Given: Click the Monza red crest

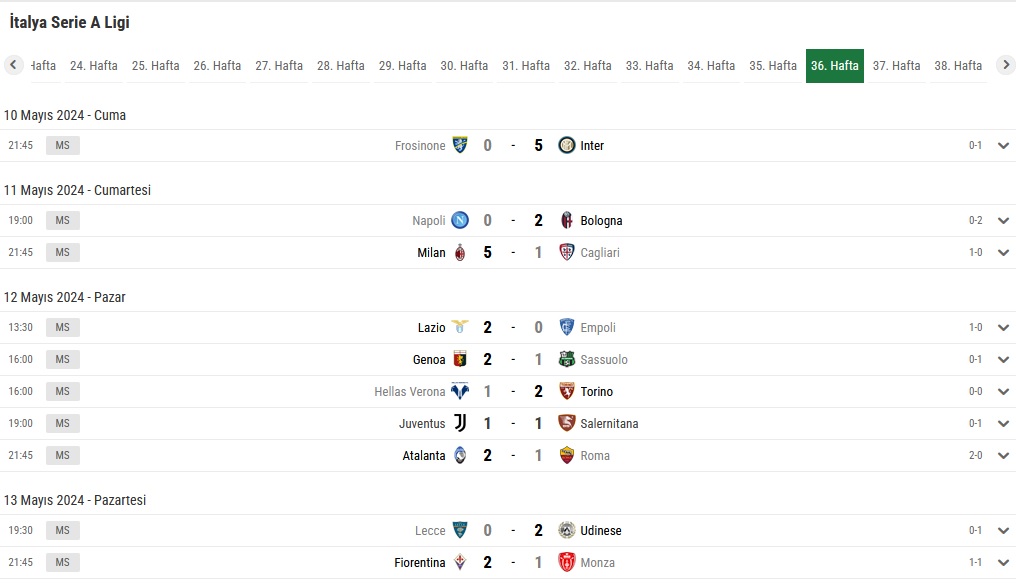Looking at the screenshot, I should click(566, 562).
